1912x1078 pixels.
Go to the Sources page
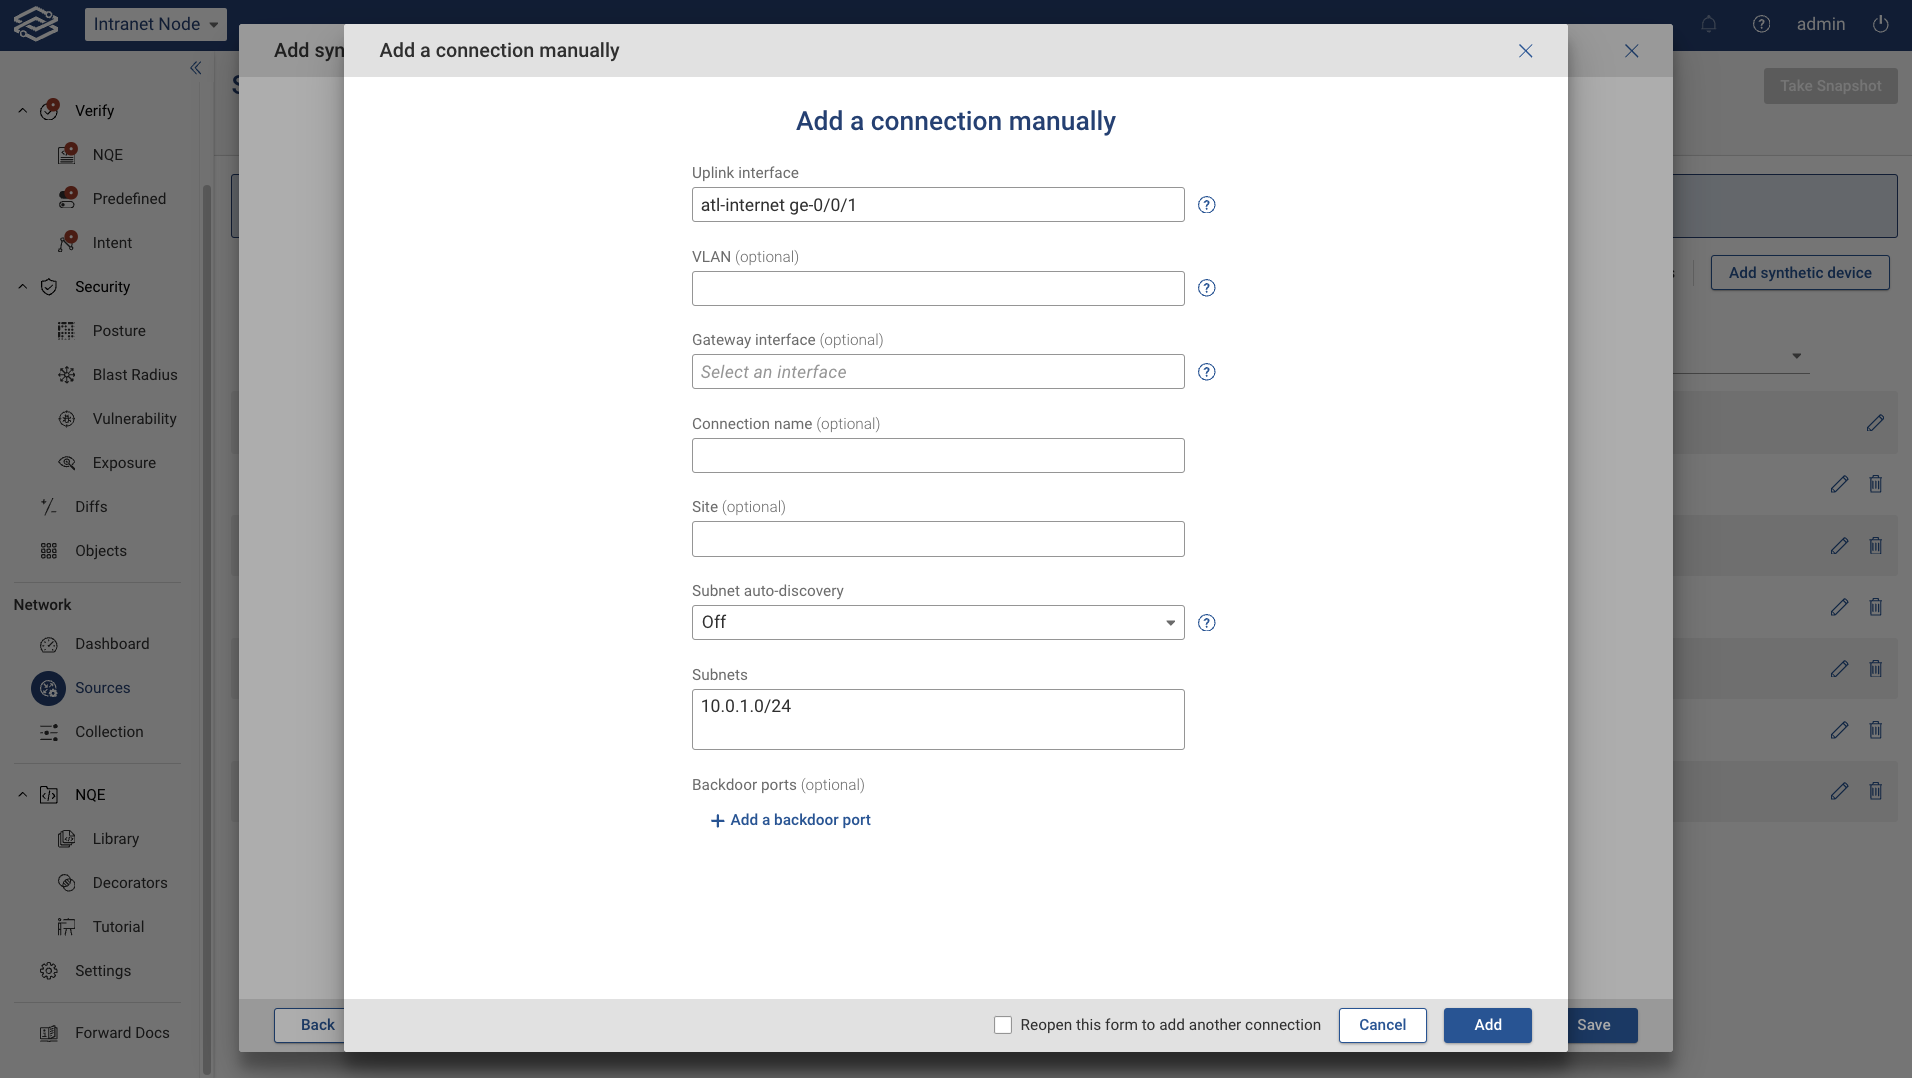point(104,688)
